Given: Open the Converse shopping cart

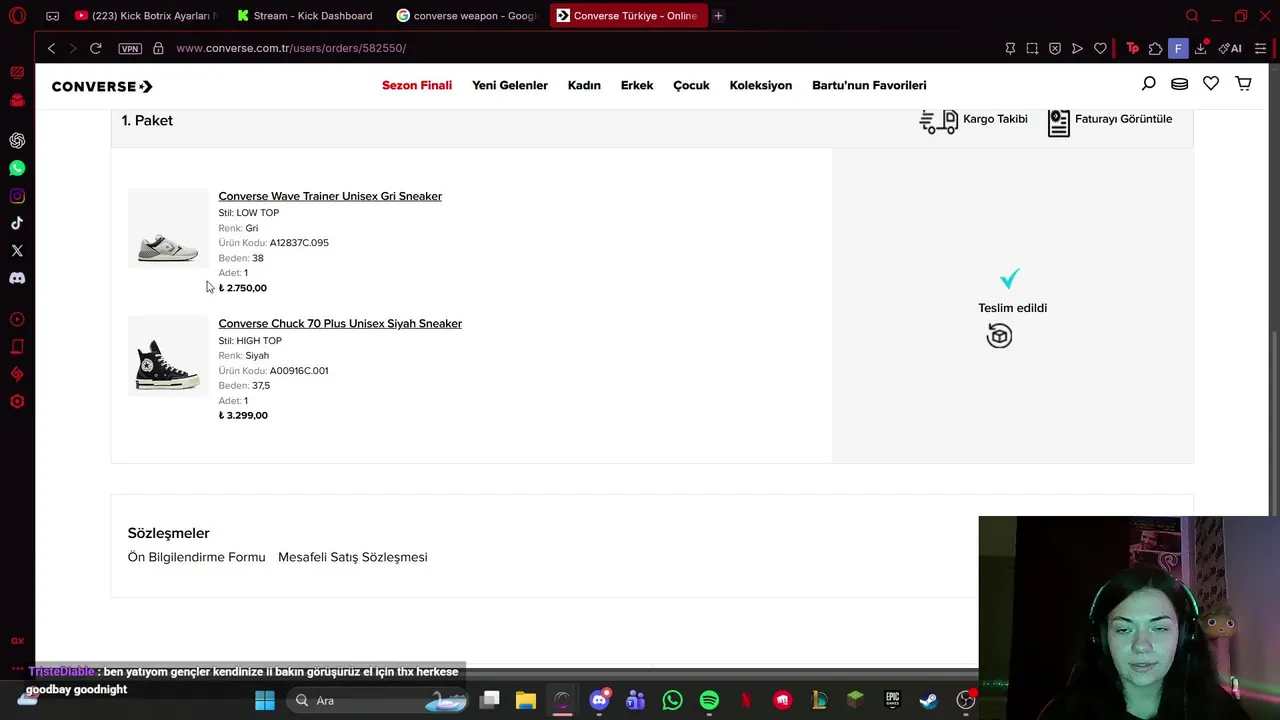Looking at the screenshot, I should [1243, 84].
